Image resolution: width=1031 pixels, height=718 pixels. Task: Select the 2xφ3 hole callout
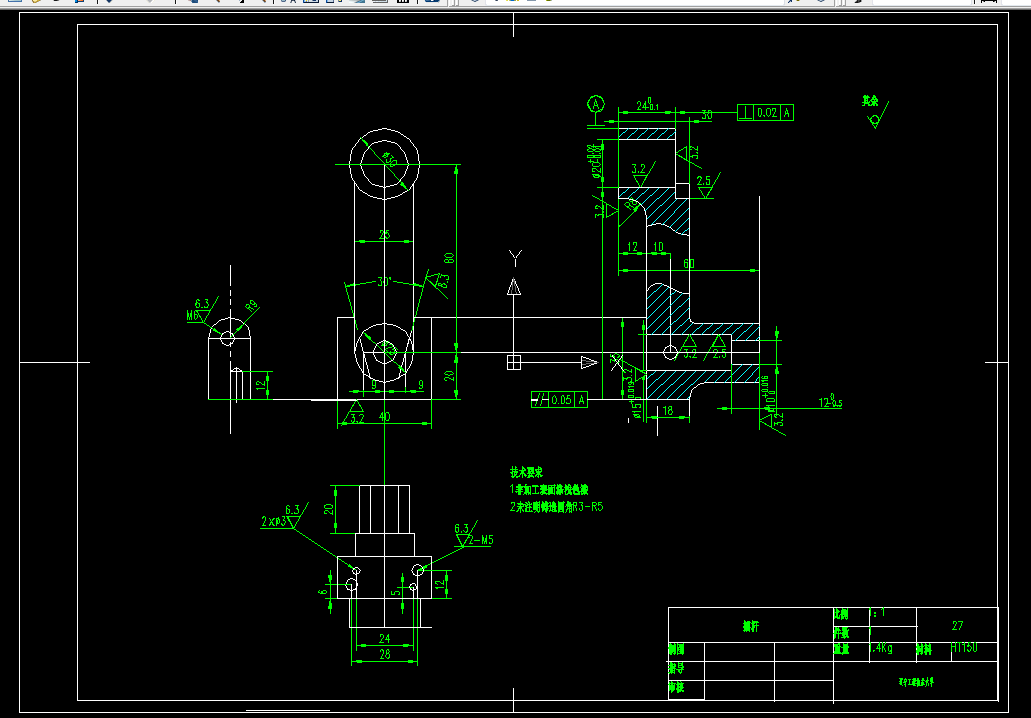tap(274, 521)
